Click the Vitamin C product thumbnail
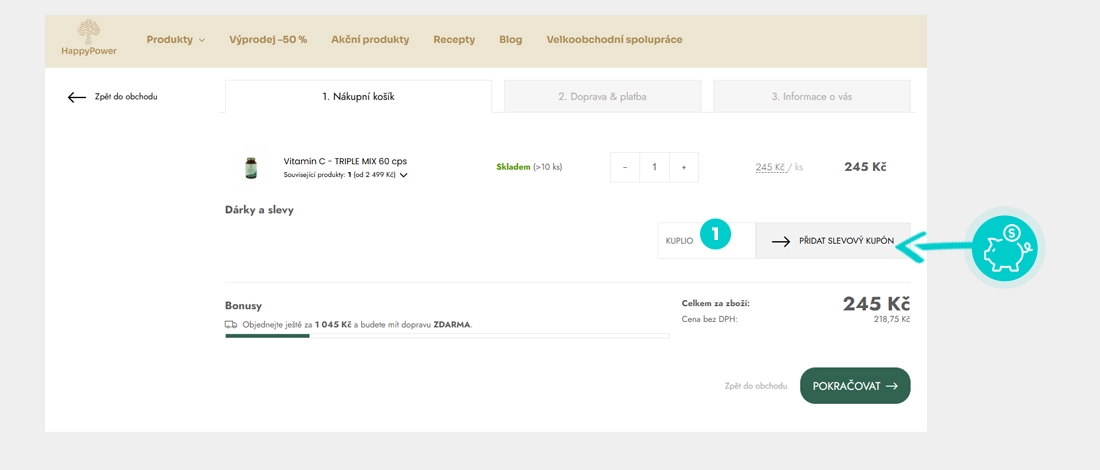1100x470 pixels. 250,168
